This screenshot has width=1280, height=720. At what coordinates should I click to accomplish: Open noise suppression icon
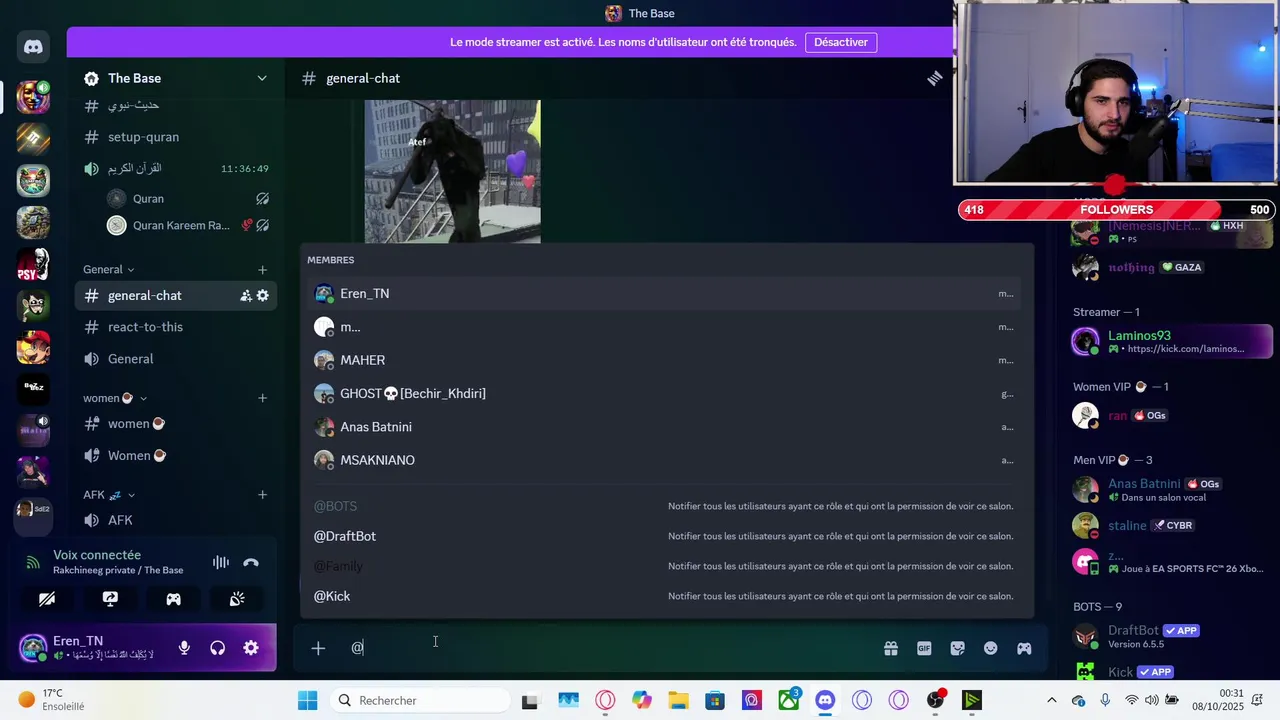(x=221, y=563)
